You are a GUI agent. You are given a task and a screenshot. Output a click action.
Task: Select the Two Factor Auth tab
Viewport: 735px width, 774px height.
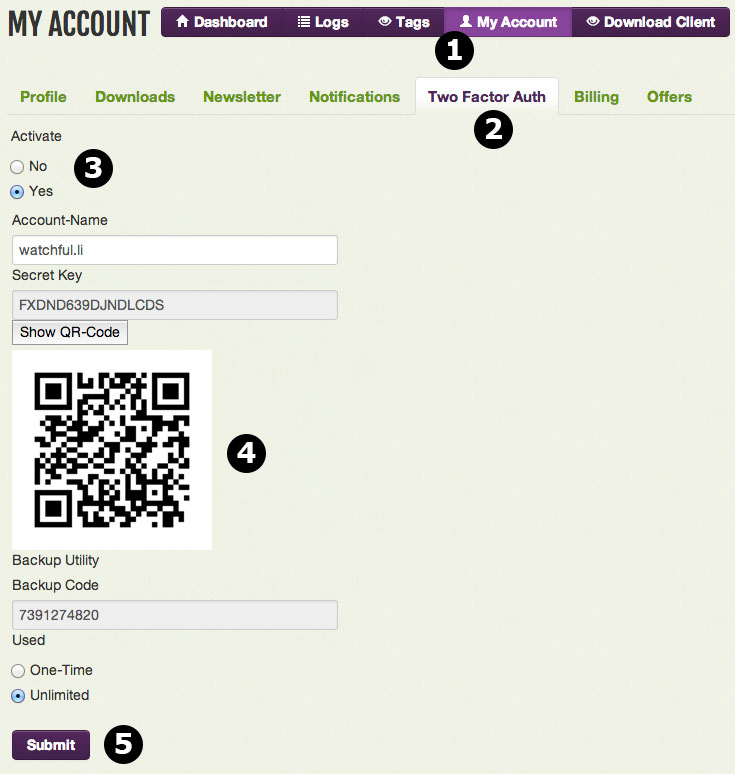point(487,97)
